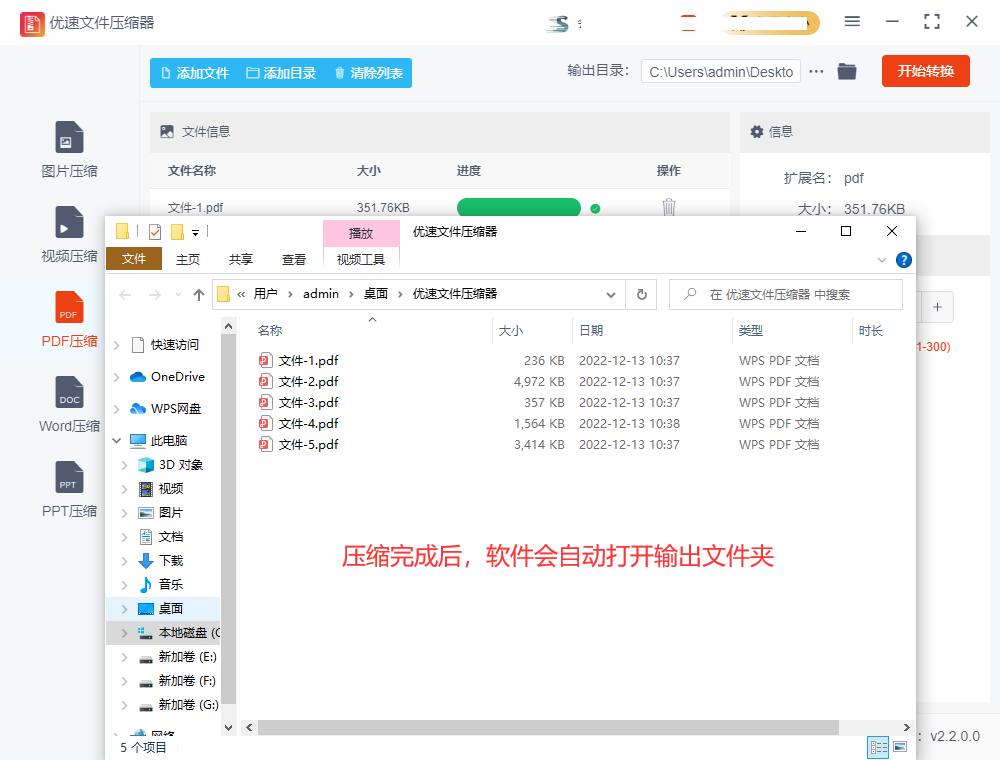Open the 查看 ribbon tab
This screenshot has width=1000, height=760.
(294, 259)
